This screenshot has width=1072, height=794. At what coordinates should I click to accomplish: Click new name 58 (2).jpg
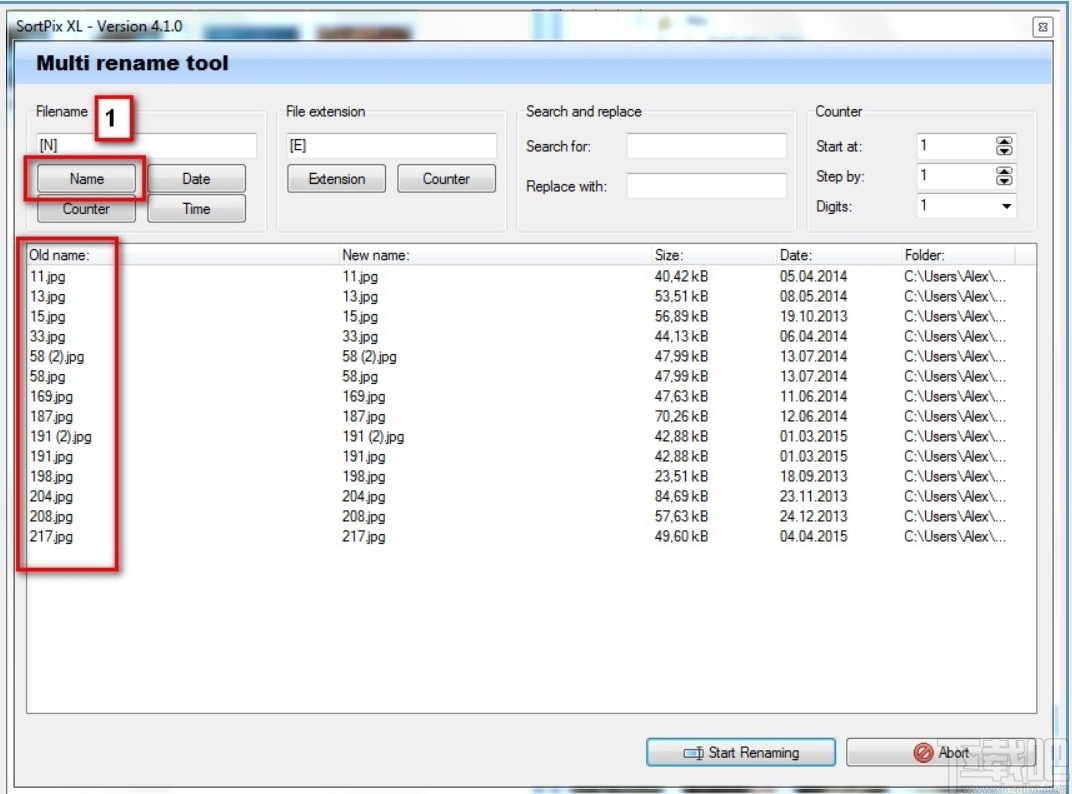click(x=369, y=356)
